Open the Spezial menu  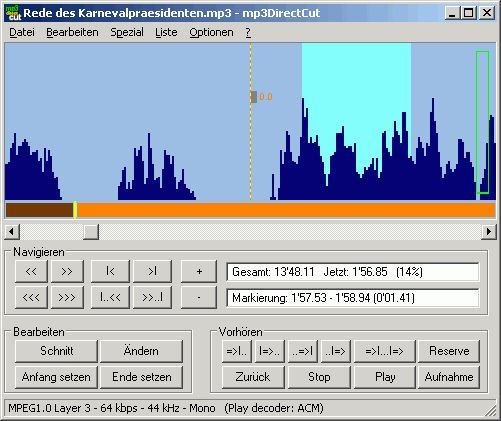[127, 32]
